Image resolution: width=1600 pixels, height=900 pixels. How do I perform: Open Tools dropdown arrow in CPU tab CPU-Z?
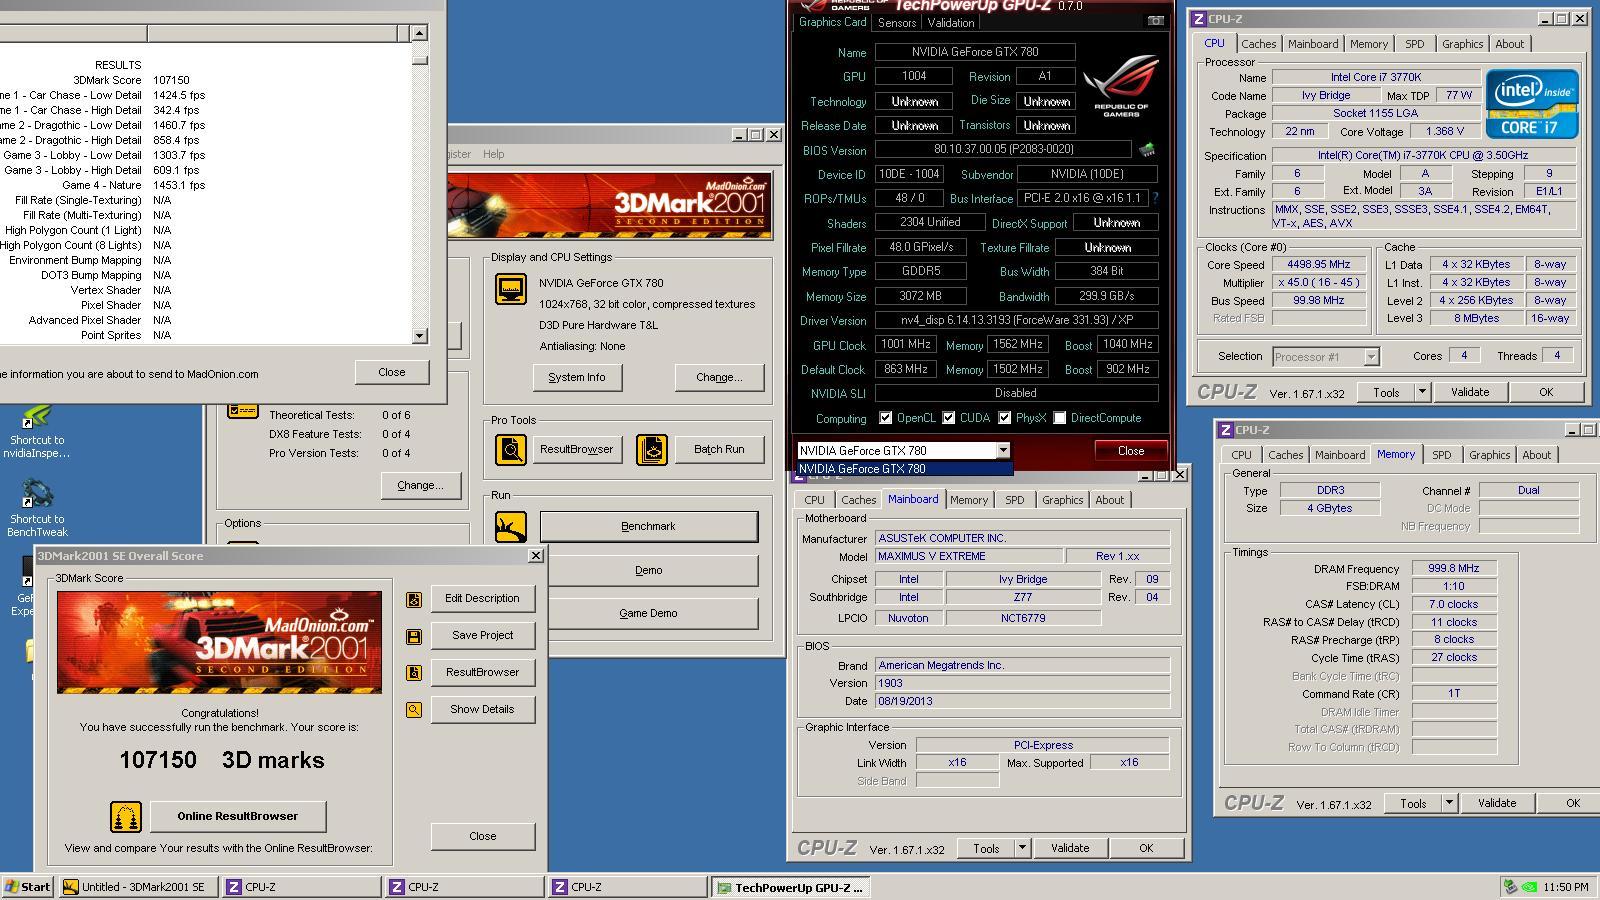1422,392
